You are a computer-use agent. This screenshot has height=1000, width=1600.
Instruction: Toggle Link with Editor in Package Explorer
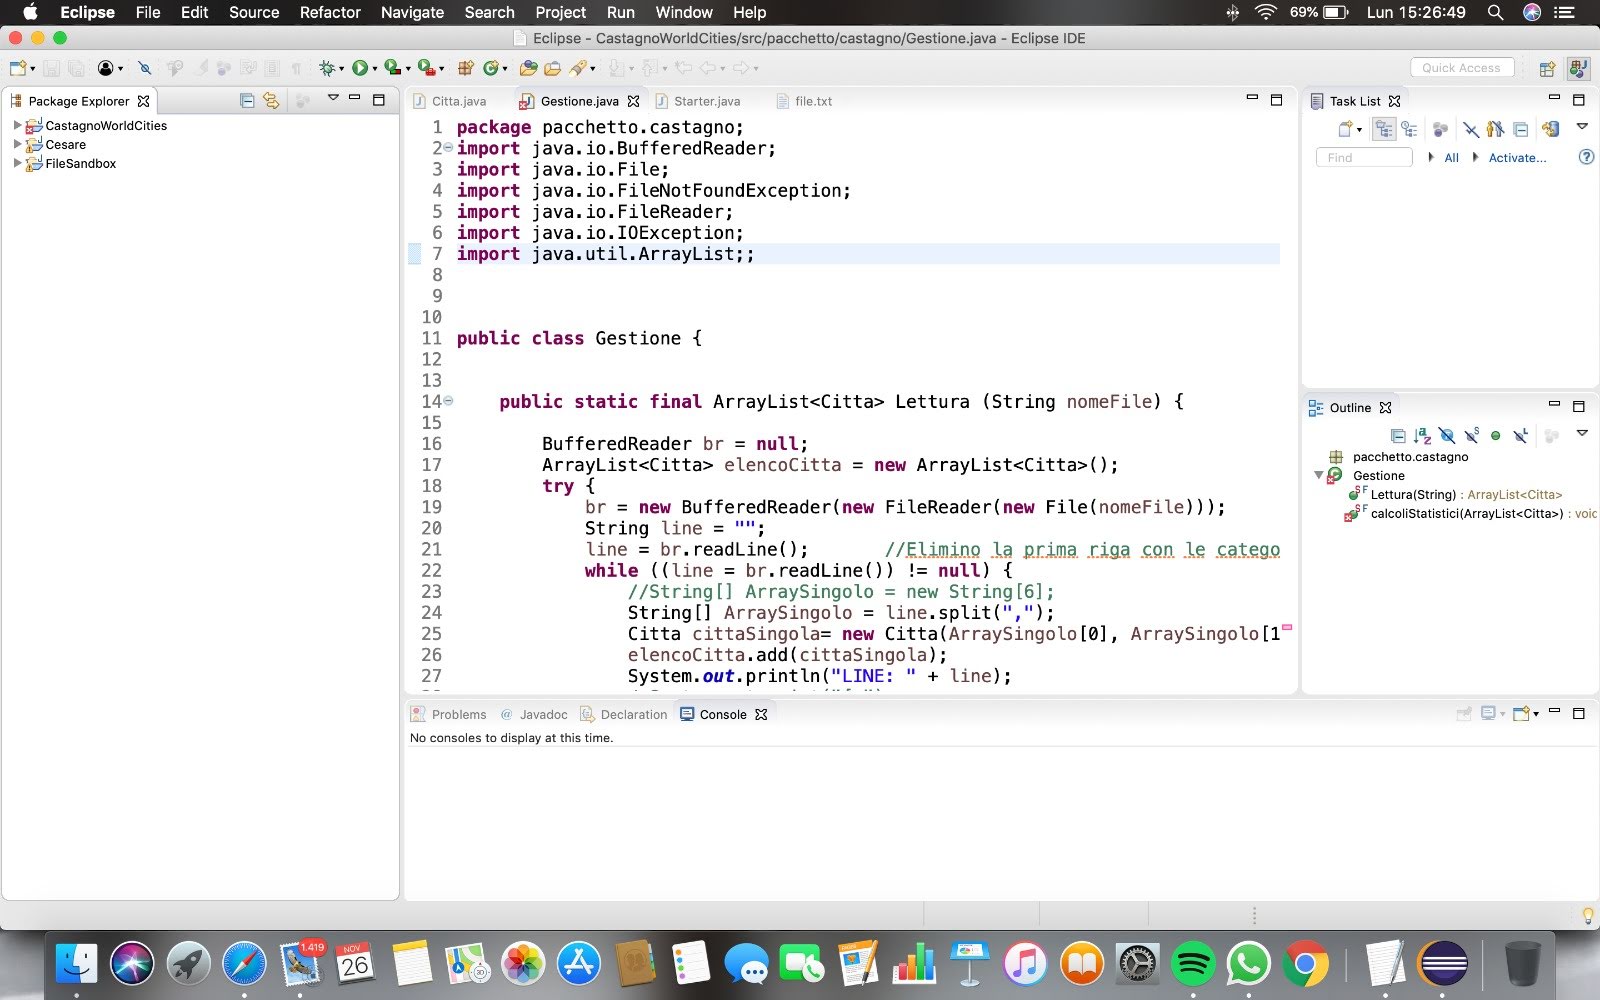[271, 101]
